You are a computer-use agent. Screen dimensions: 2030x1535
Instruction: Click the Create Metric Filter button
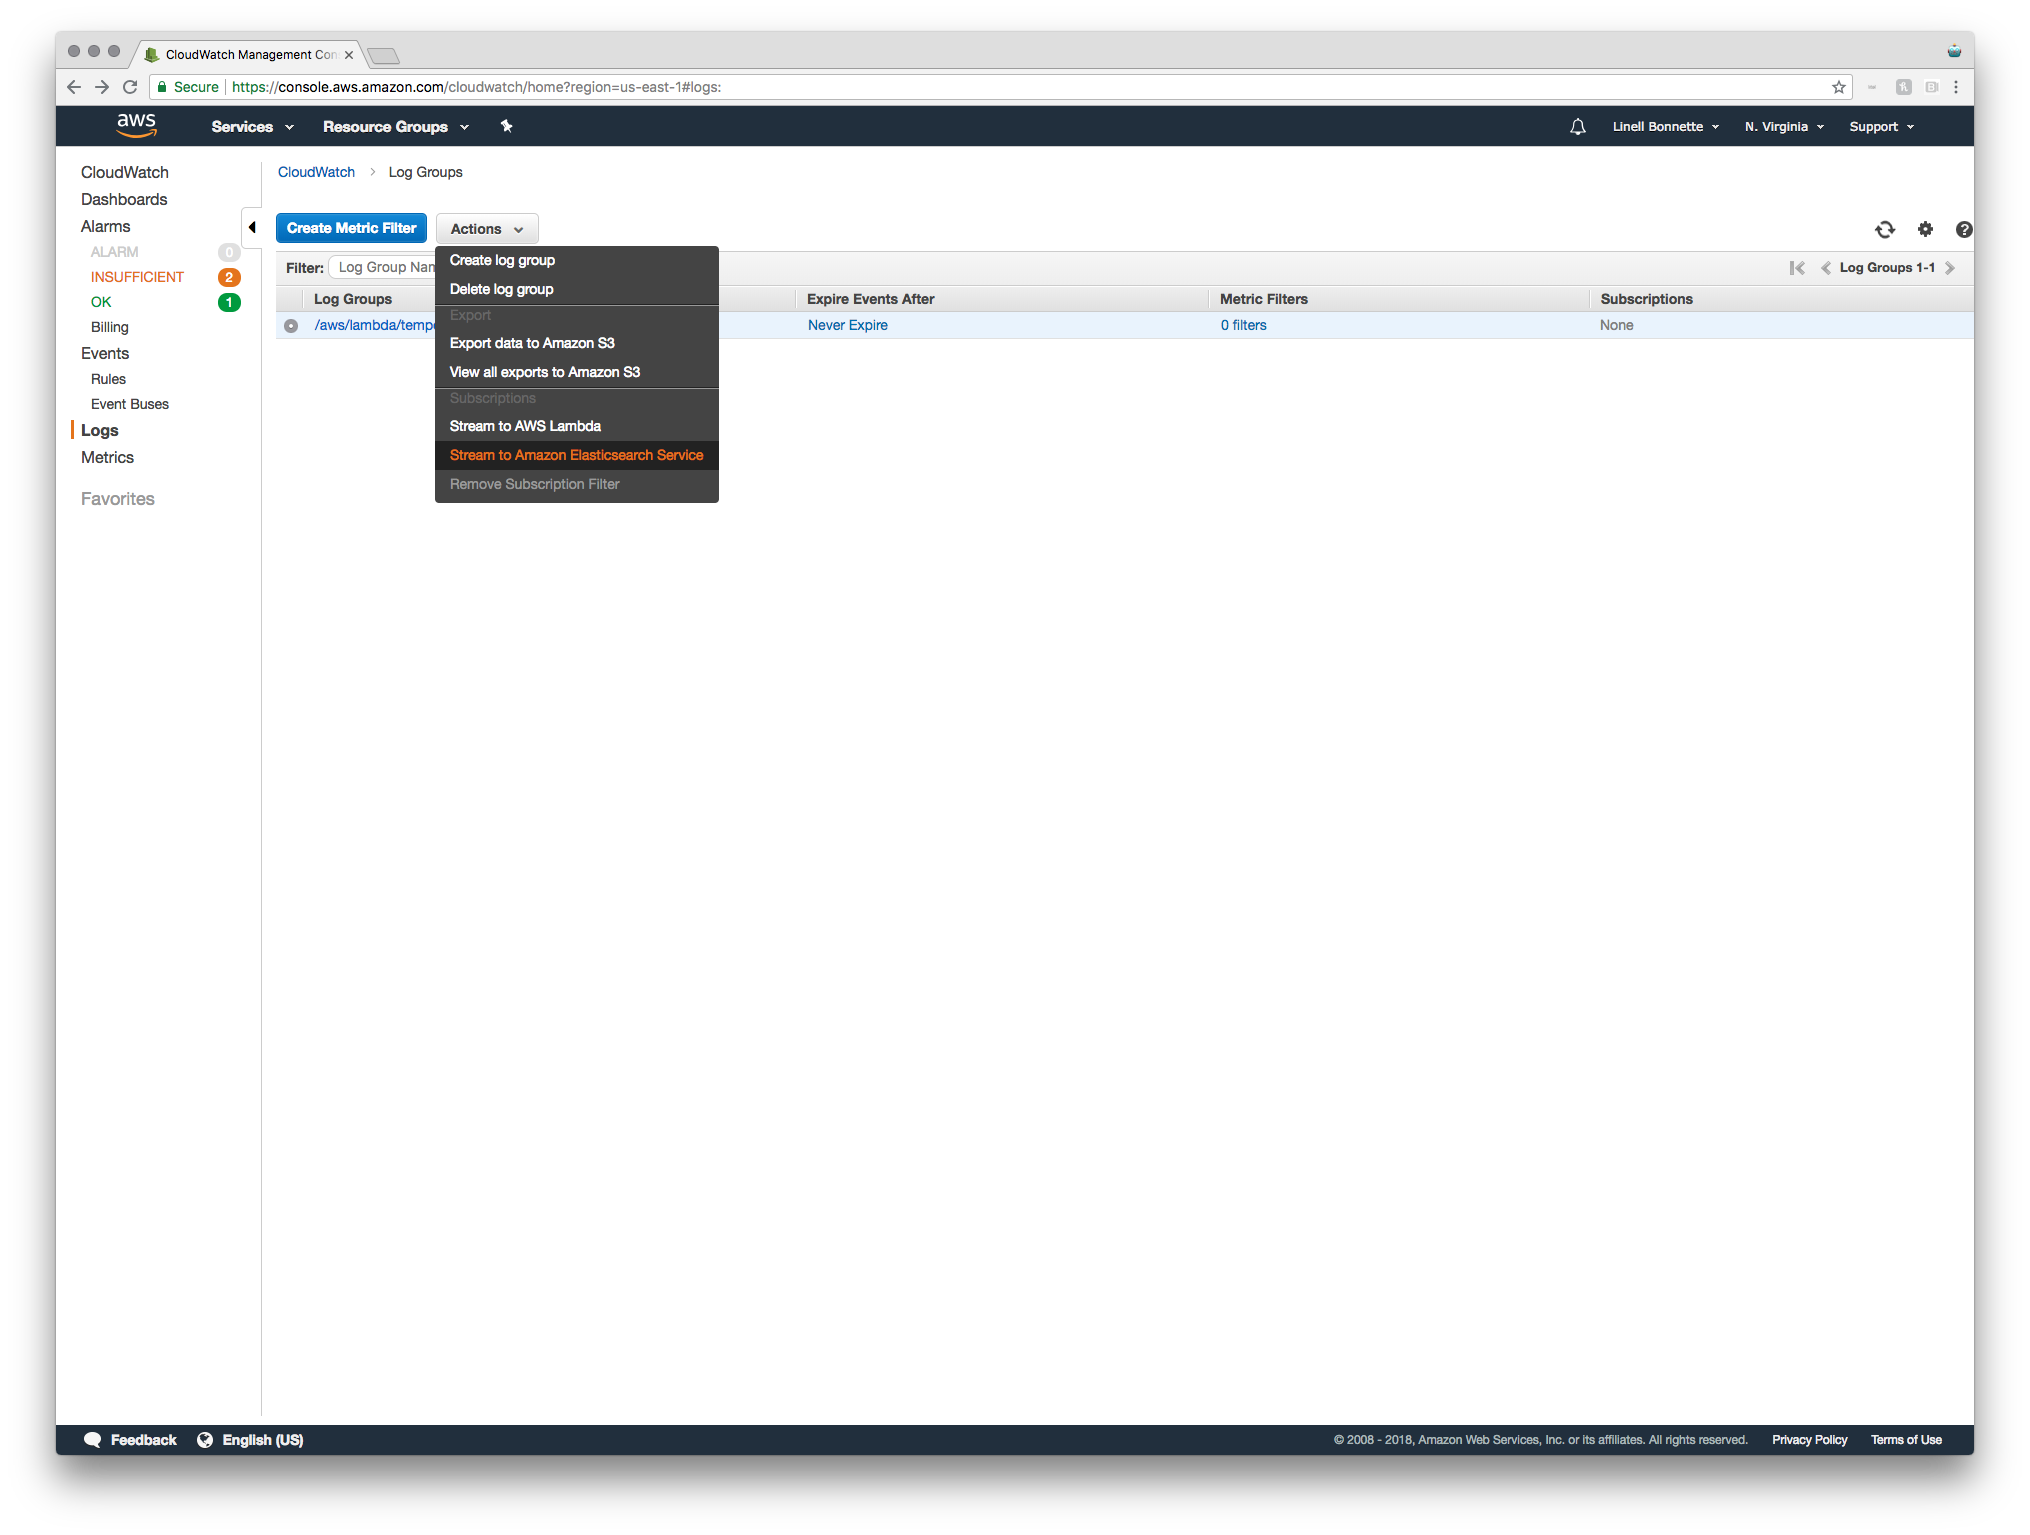coord(351,228)
